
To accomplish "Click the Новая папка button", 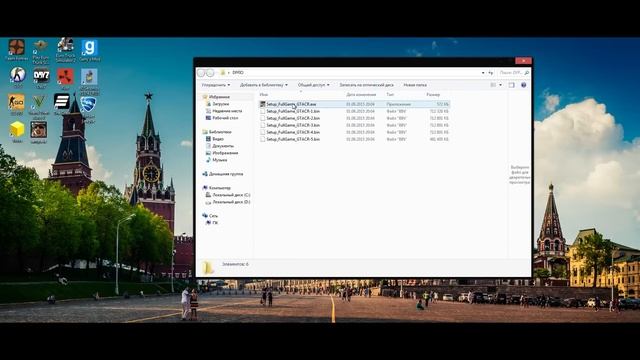I will [415, 85].
